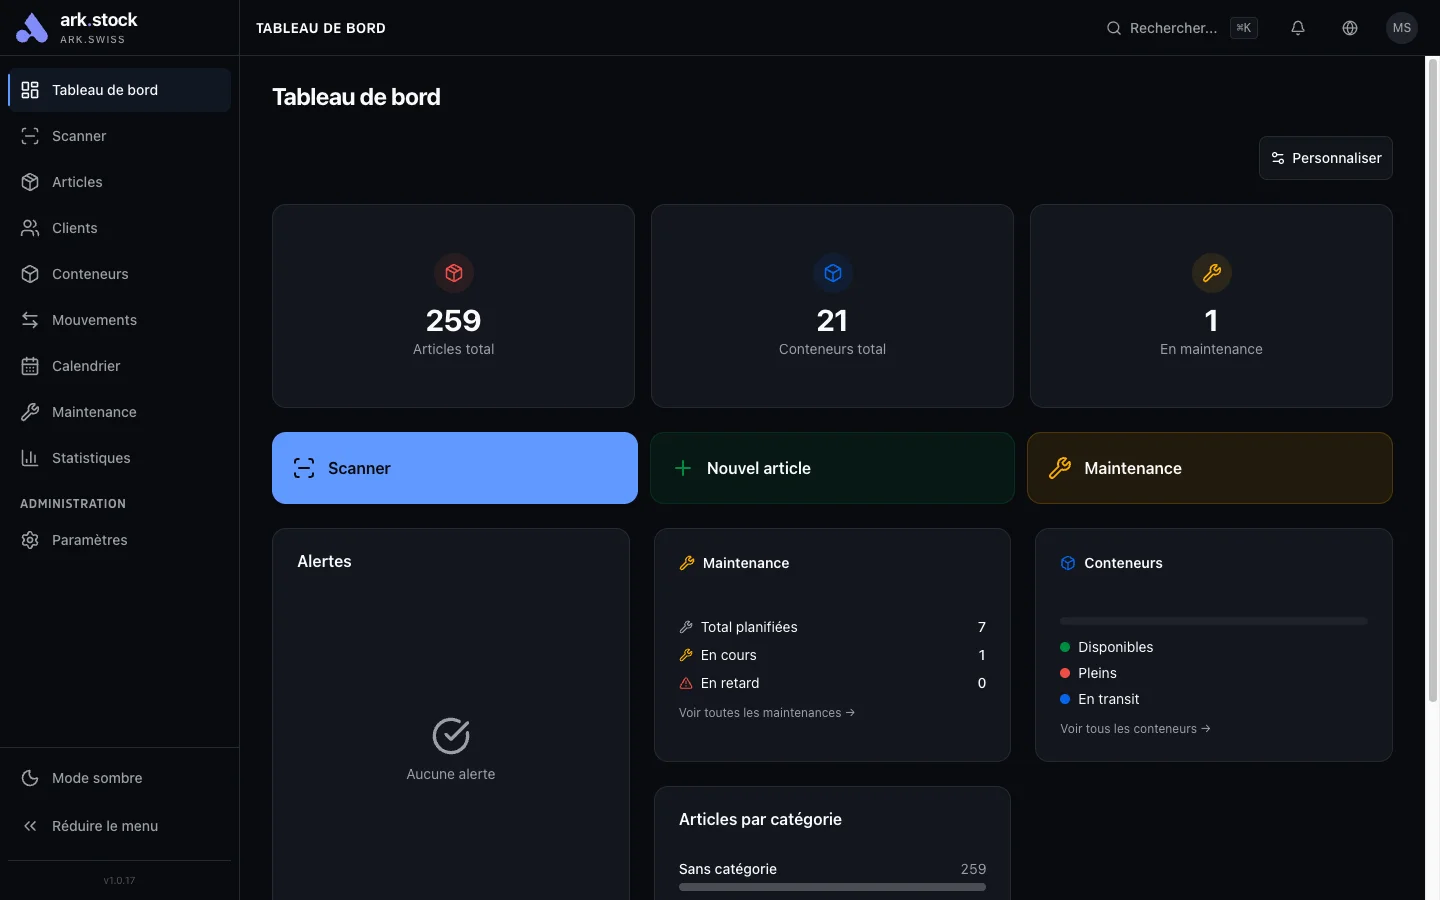
Task: Click the ark.stock logo
Action: pos(76,28)
